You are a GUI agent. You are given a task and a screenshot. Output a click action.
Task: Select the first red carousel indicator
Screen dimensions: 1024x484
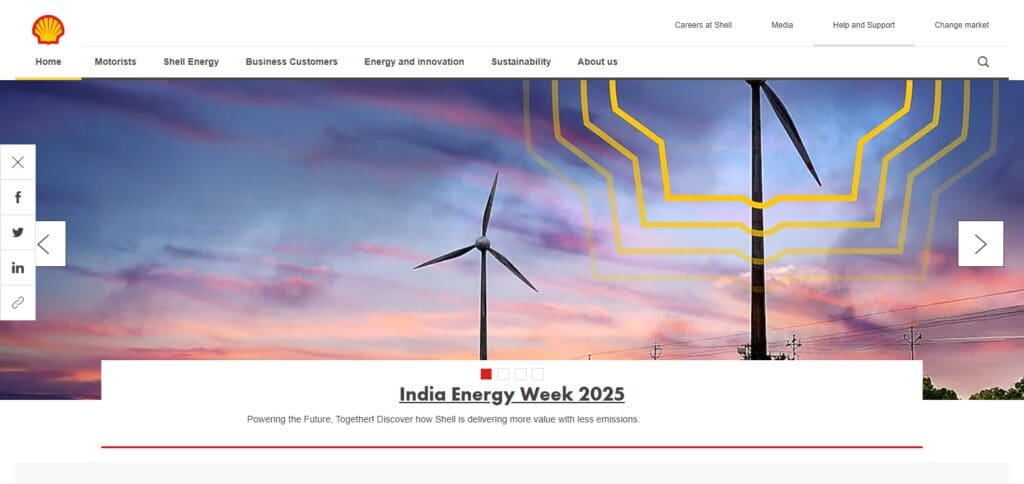point(486,374)
